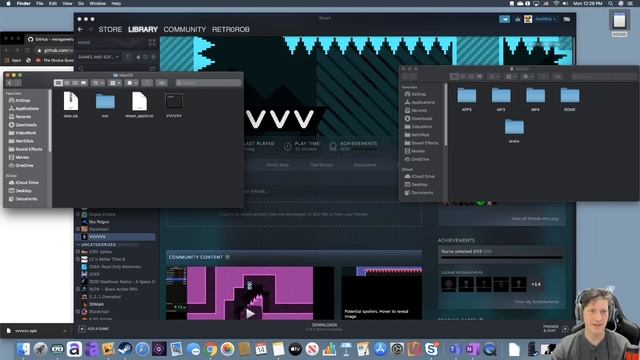640x360 pixels.
Task: Open the Calendar app from the Dock
Action: [261, 349]
